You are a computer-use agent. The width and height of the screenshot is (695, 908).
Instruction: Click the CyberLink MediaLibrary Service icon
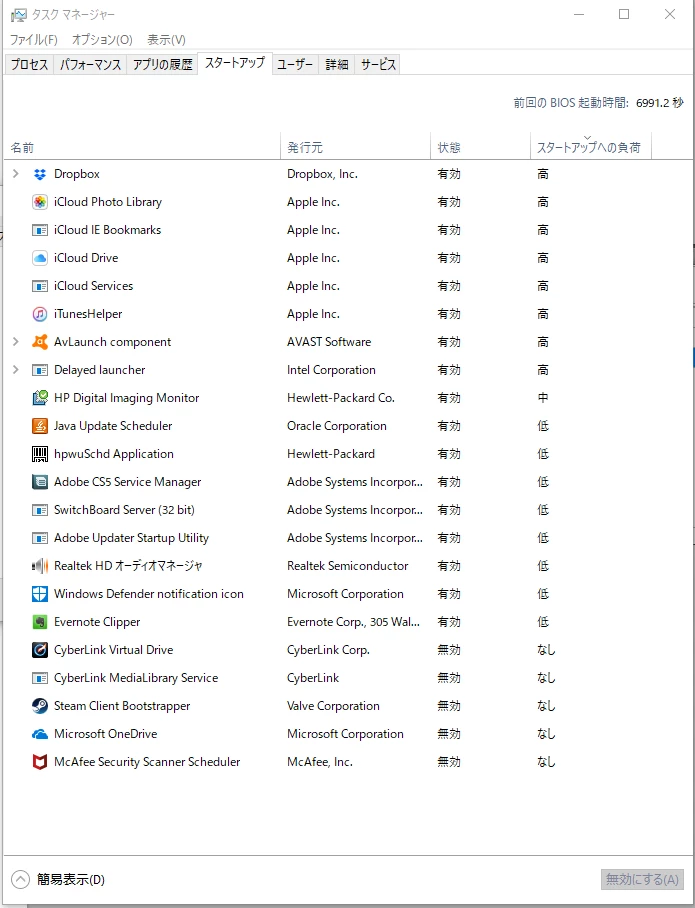point(39,678)
